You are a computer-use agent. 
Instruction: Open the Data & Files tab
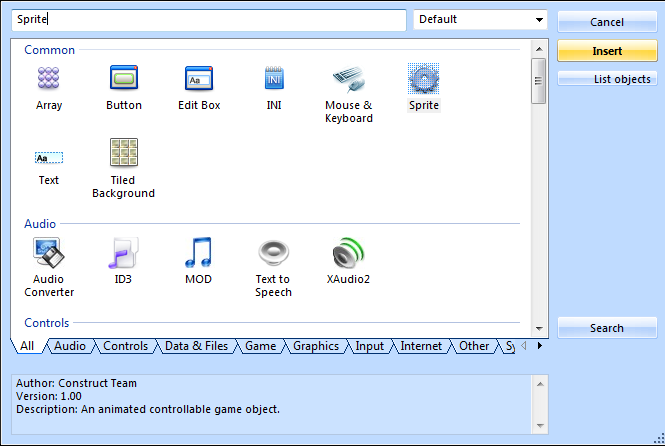tap(196, 346)
